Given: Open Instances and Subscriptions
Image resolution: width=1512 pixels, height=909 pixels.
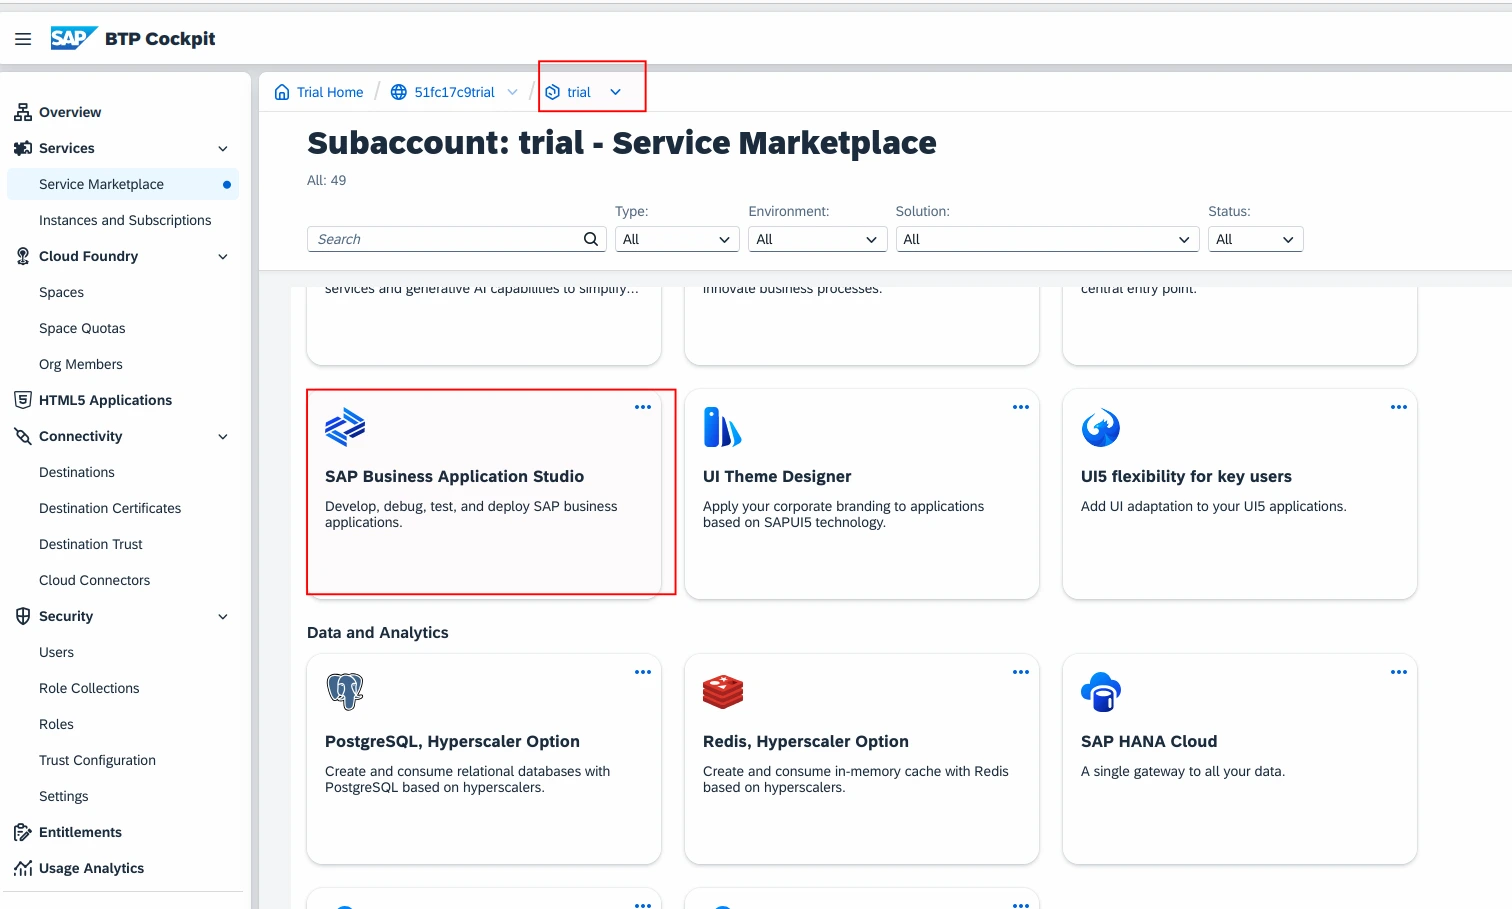Looking at the screenshot, I should [x=123, y=220].
